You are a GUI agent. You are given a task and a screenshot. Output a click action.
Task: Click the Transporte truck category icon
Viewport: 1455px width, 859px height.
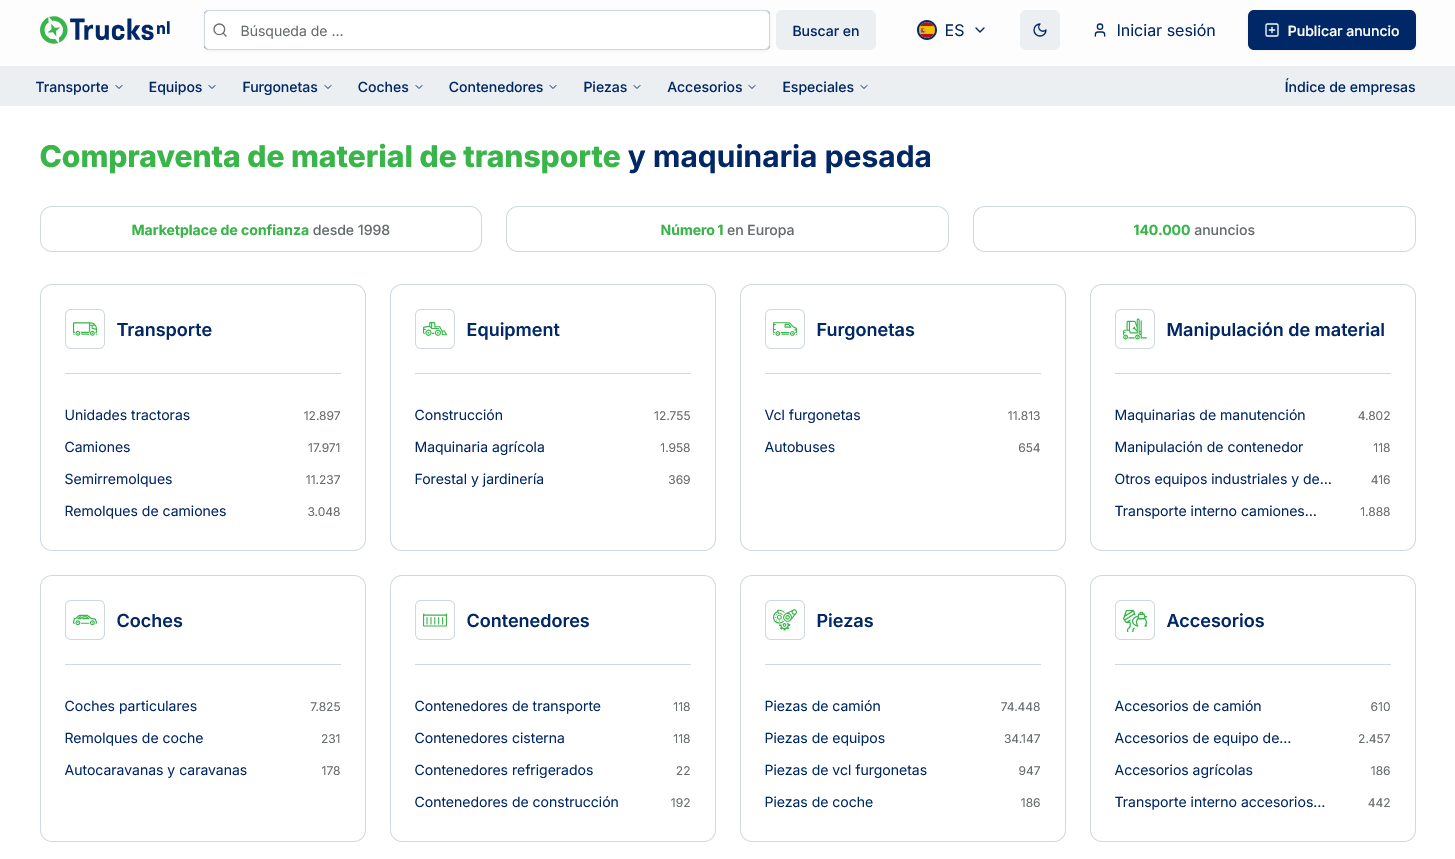coord(85,329)
